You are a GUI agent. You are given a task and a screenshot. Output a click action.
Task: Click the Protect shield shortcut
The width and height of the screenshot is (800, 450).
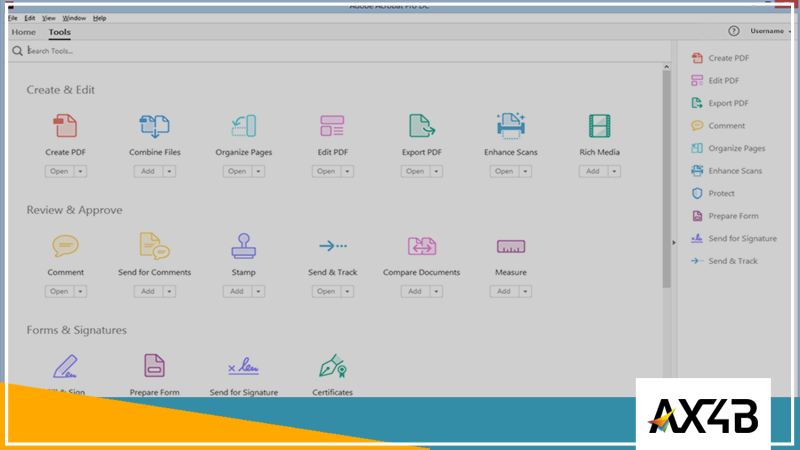pyautogui.click(x=713, y=193)
